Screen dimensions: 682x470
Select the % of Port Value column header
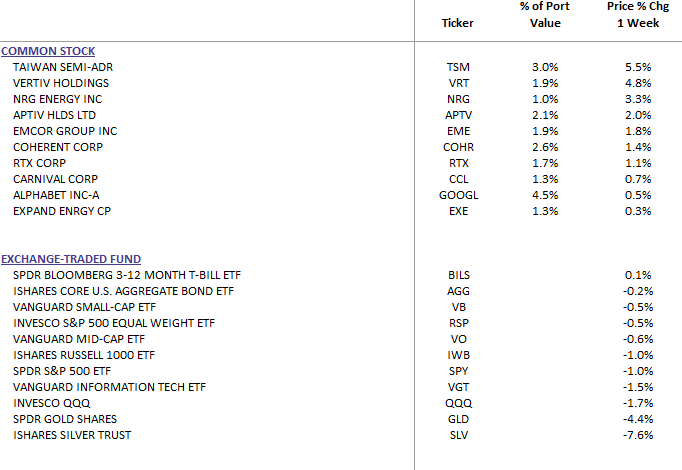545,15
